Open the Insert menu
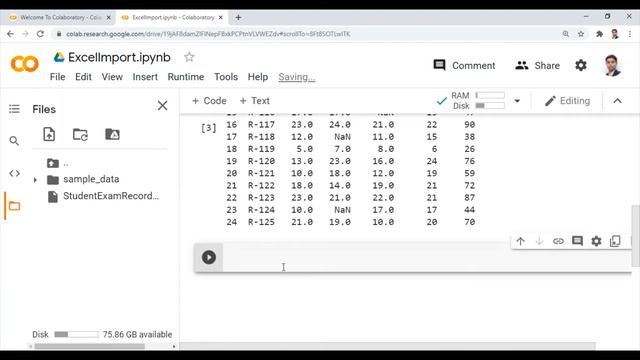The height and width of the screenshot is (360, 640). [145, 77]
